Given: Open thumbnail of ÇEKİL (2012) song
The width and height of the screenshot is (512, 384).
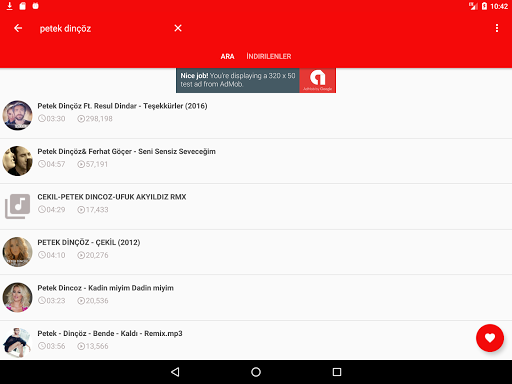Looking at the screenshot, I should (17, 252).
